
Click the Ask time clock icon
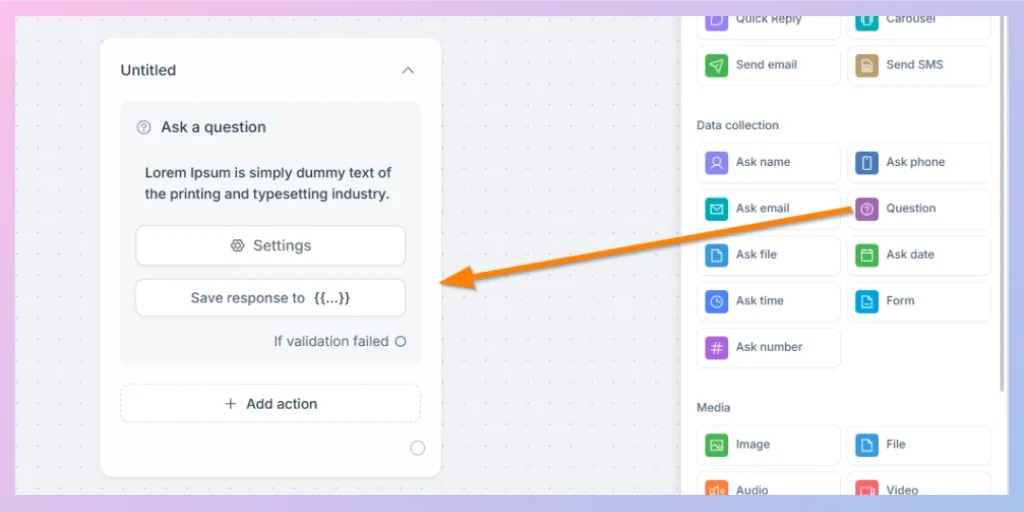[x=716, y=302]
